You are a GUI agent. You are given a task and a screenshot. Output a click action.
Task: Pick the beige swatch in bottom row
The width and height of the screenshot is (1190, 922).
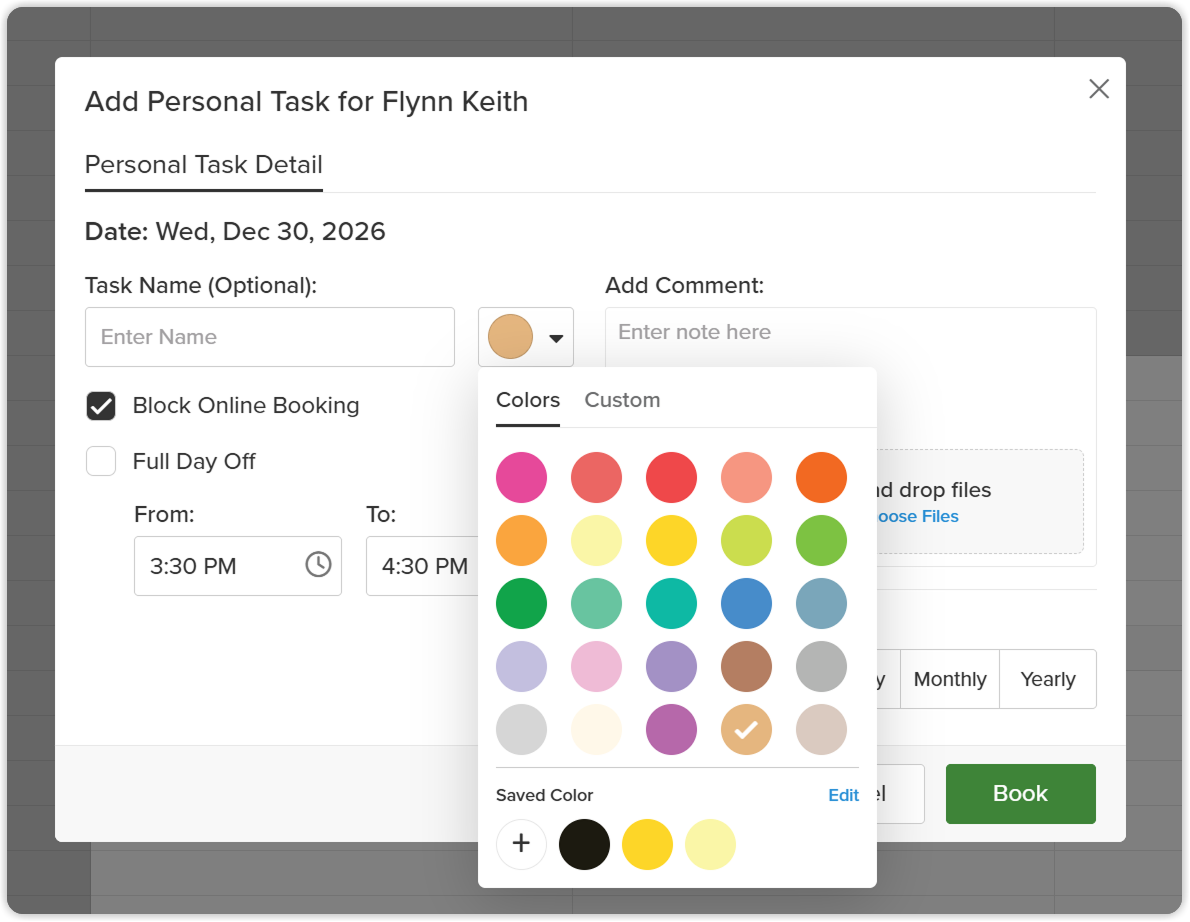pyautogui.click(x=821, y=729)
